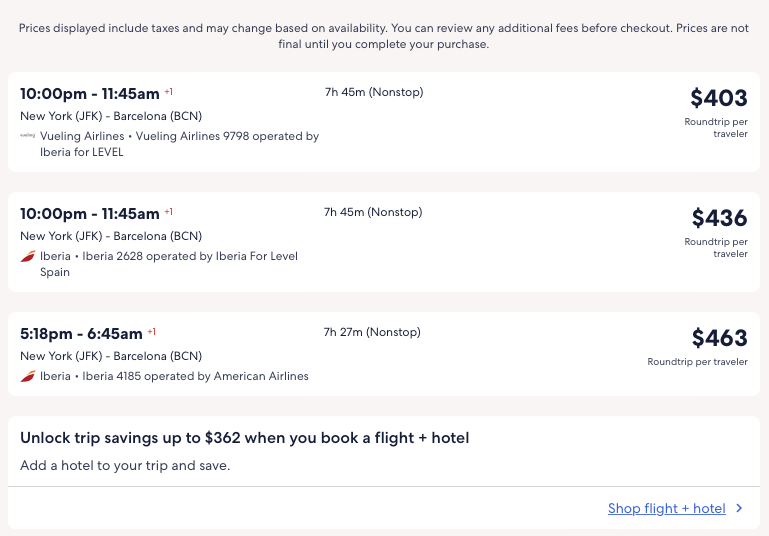Screen dimensions: 769x536
Task: Click the 5:18pm - 6:45am flight time
Action: point(82,334)
